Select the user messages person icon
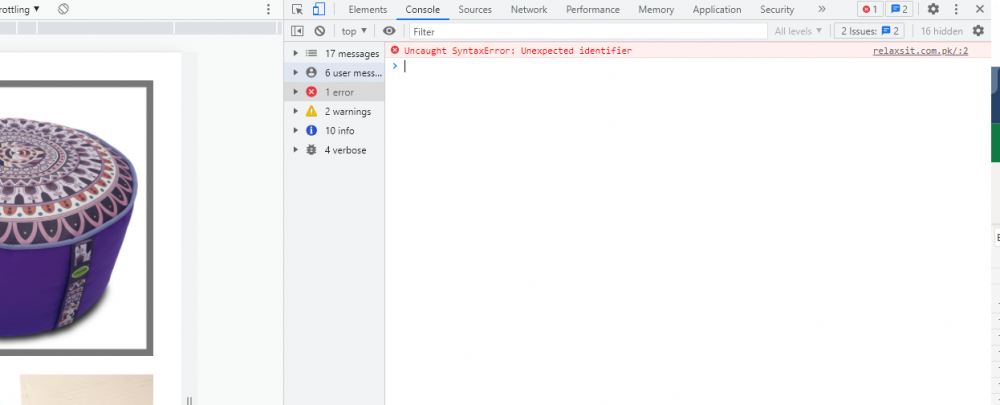The image size is (1000, 405). [x=311, y=73]
